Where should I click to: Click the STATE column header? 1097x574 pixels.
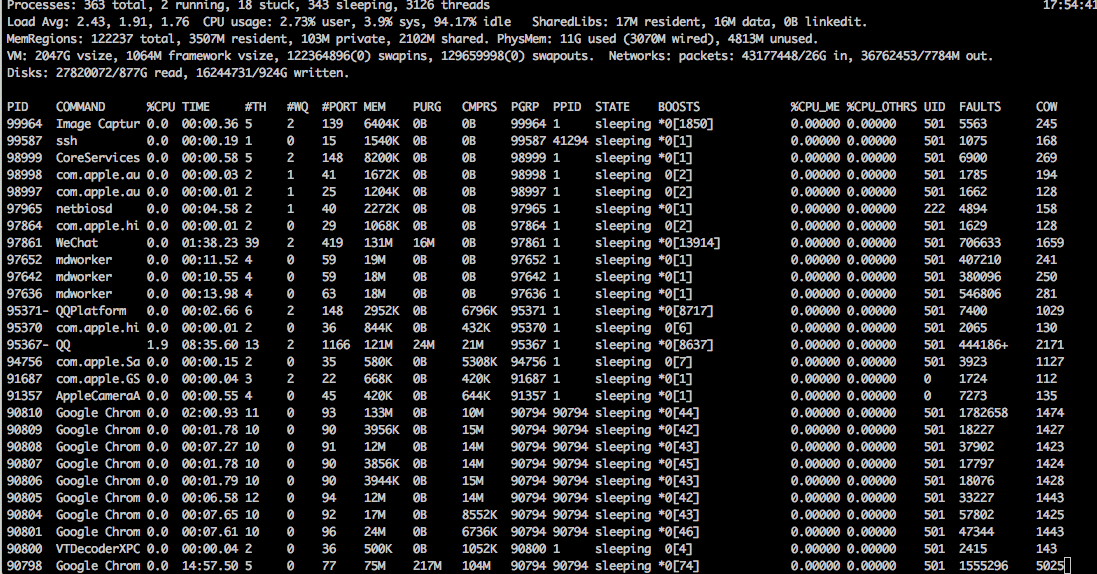coord(612,106)
